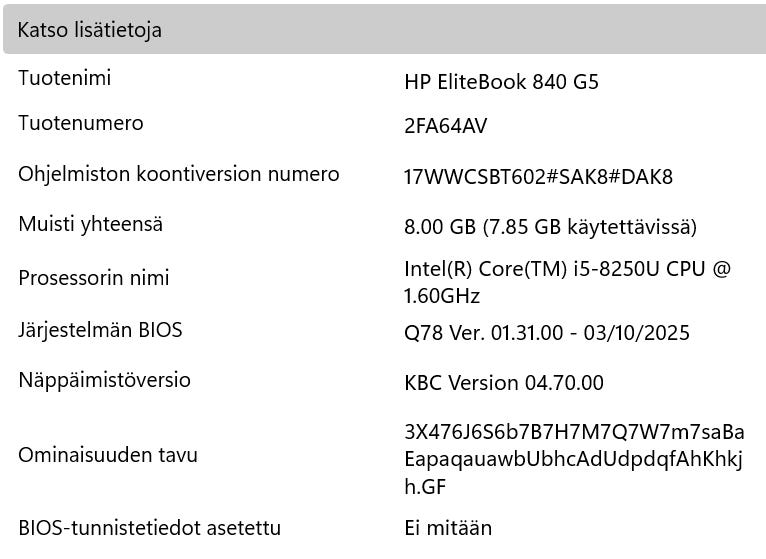Screen dimensions: 766x559
Task: Click the 1.60GHz processor speed text
Action: click(x=442, y=296)
